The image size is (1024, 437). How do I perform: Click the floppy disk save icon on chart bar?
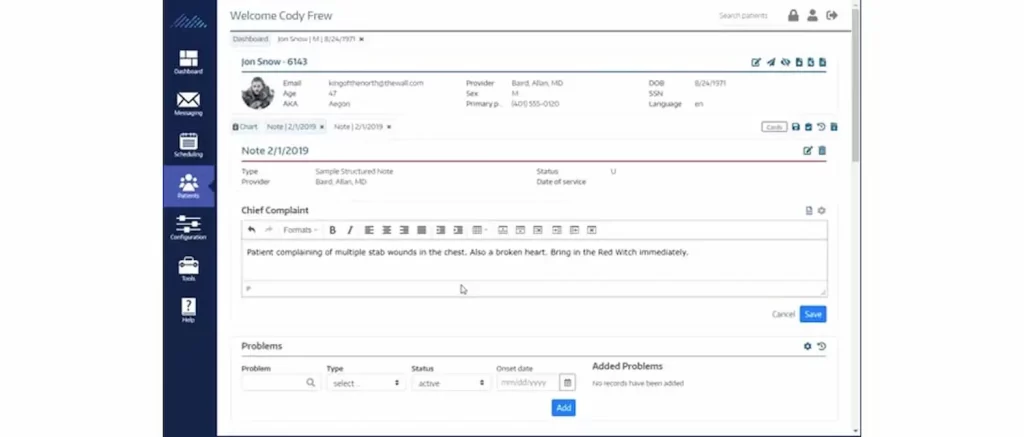(795, 127)
